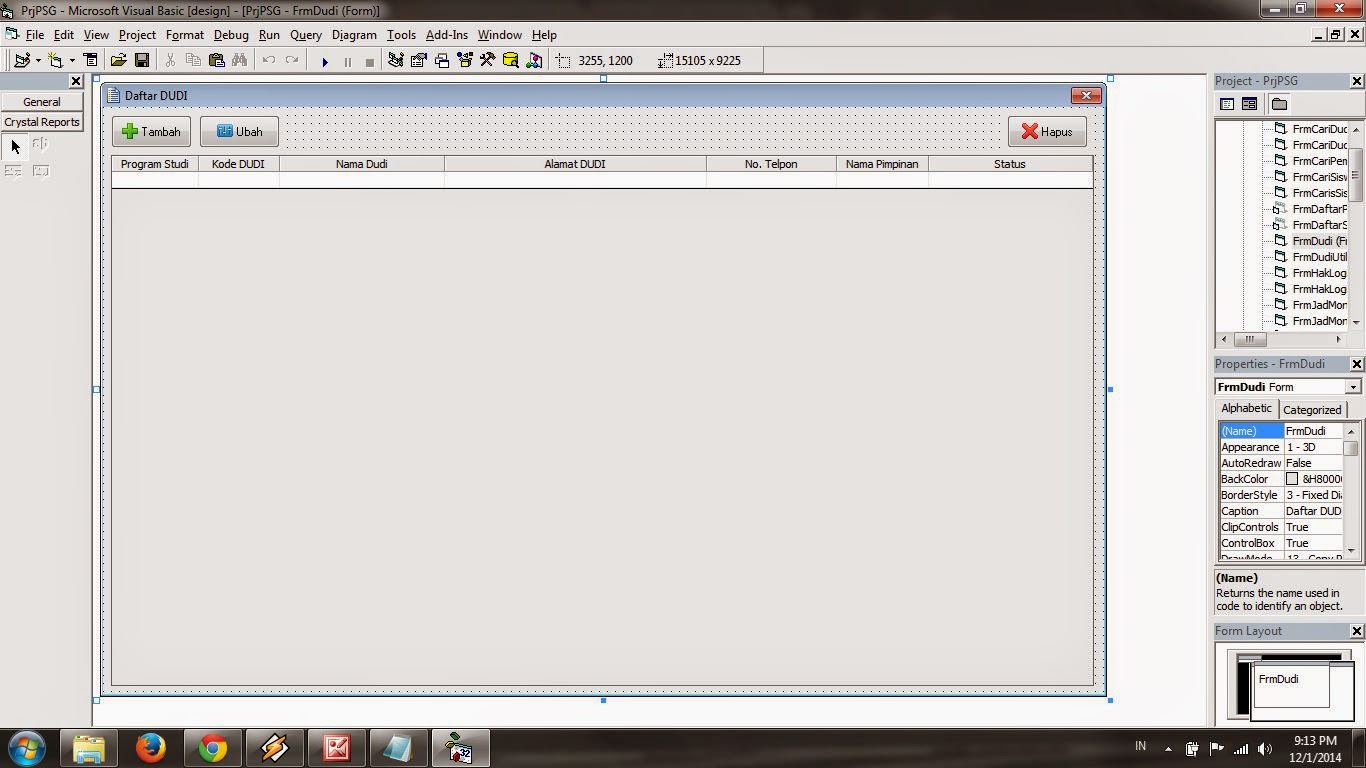
Task: Switch to the Categorized properties tab
Action: 1312,410
